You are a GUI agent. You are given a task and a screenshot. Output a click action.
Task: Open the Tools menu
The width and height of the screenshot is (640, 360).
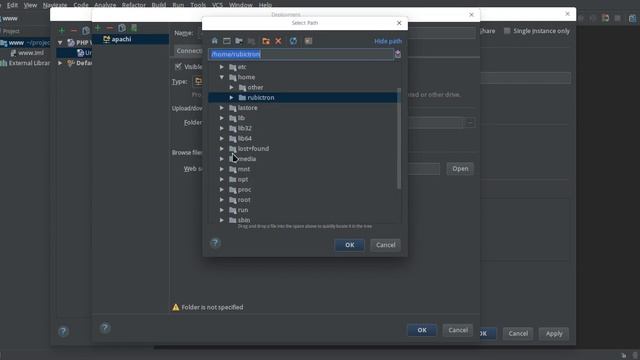[198, 5]
